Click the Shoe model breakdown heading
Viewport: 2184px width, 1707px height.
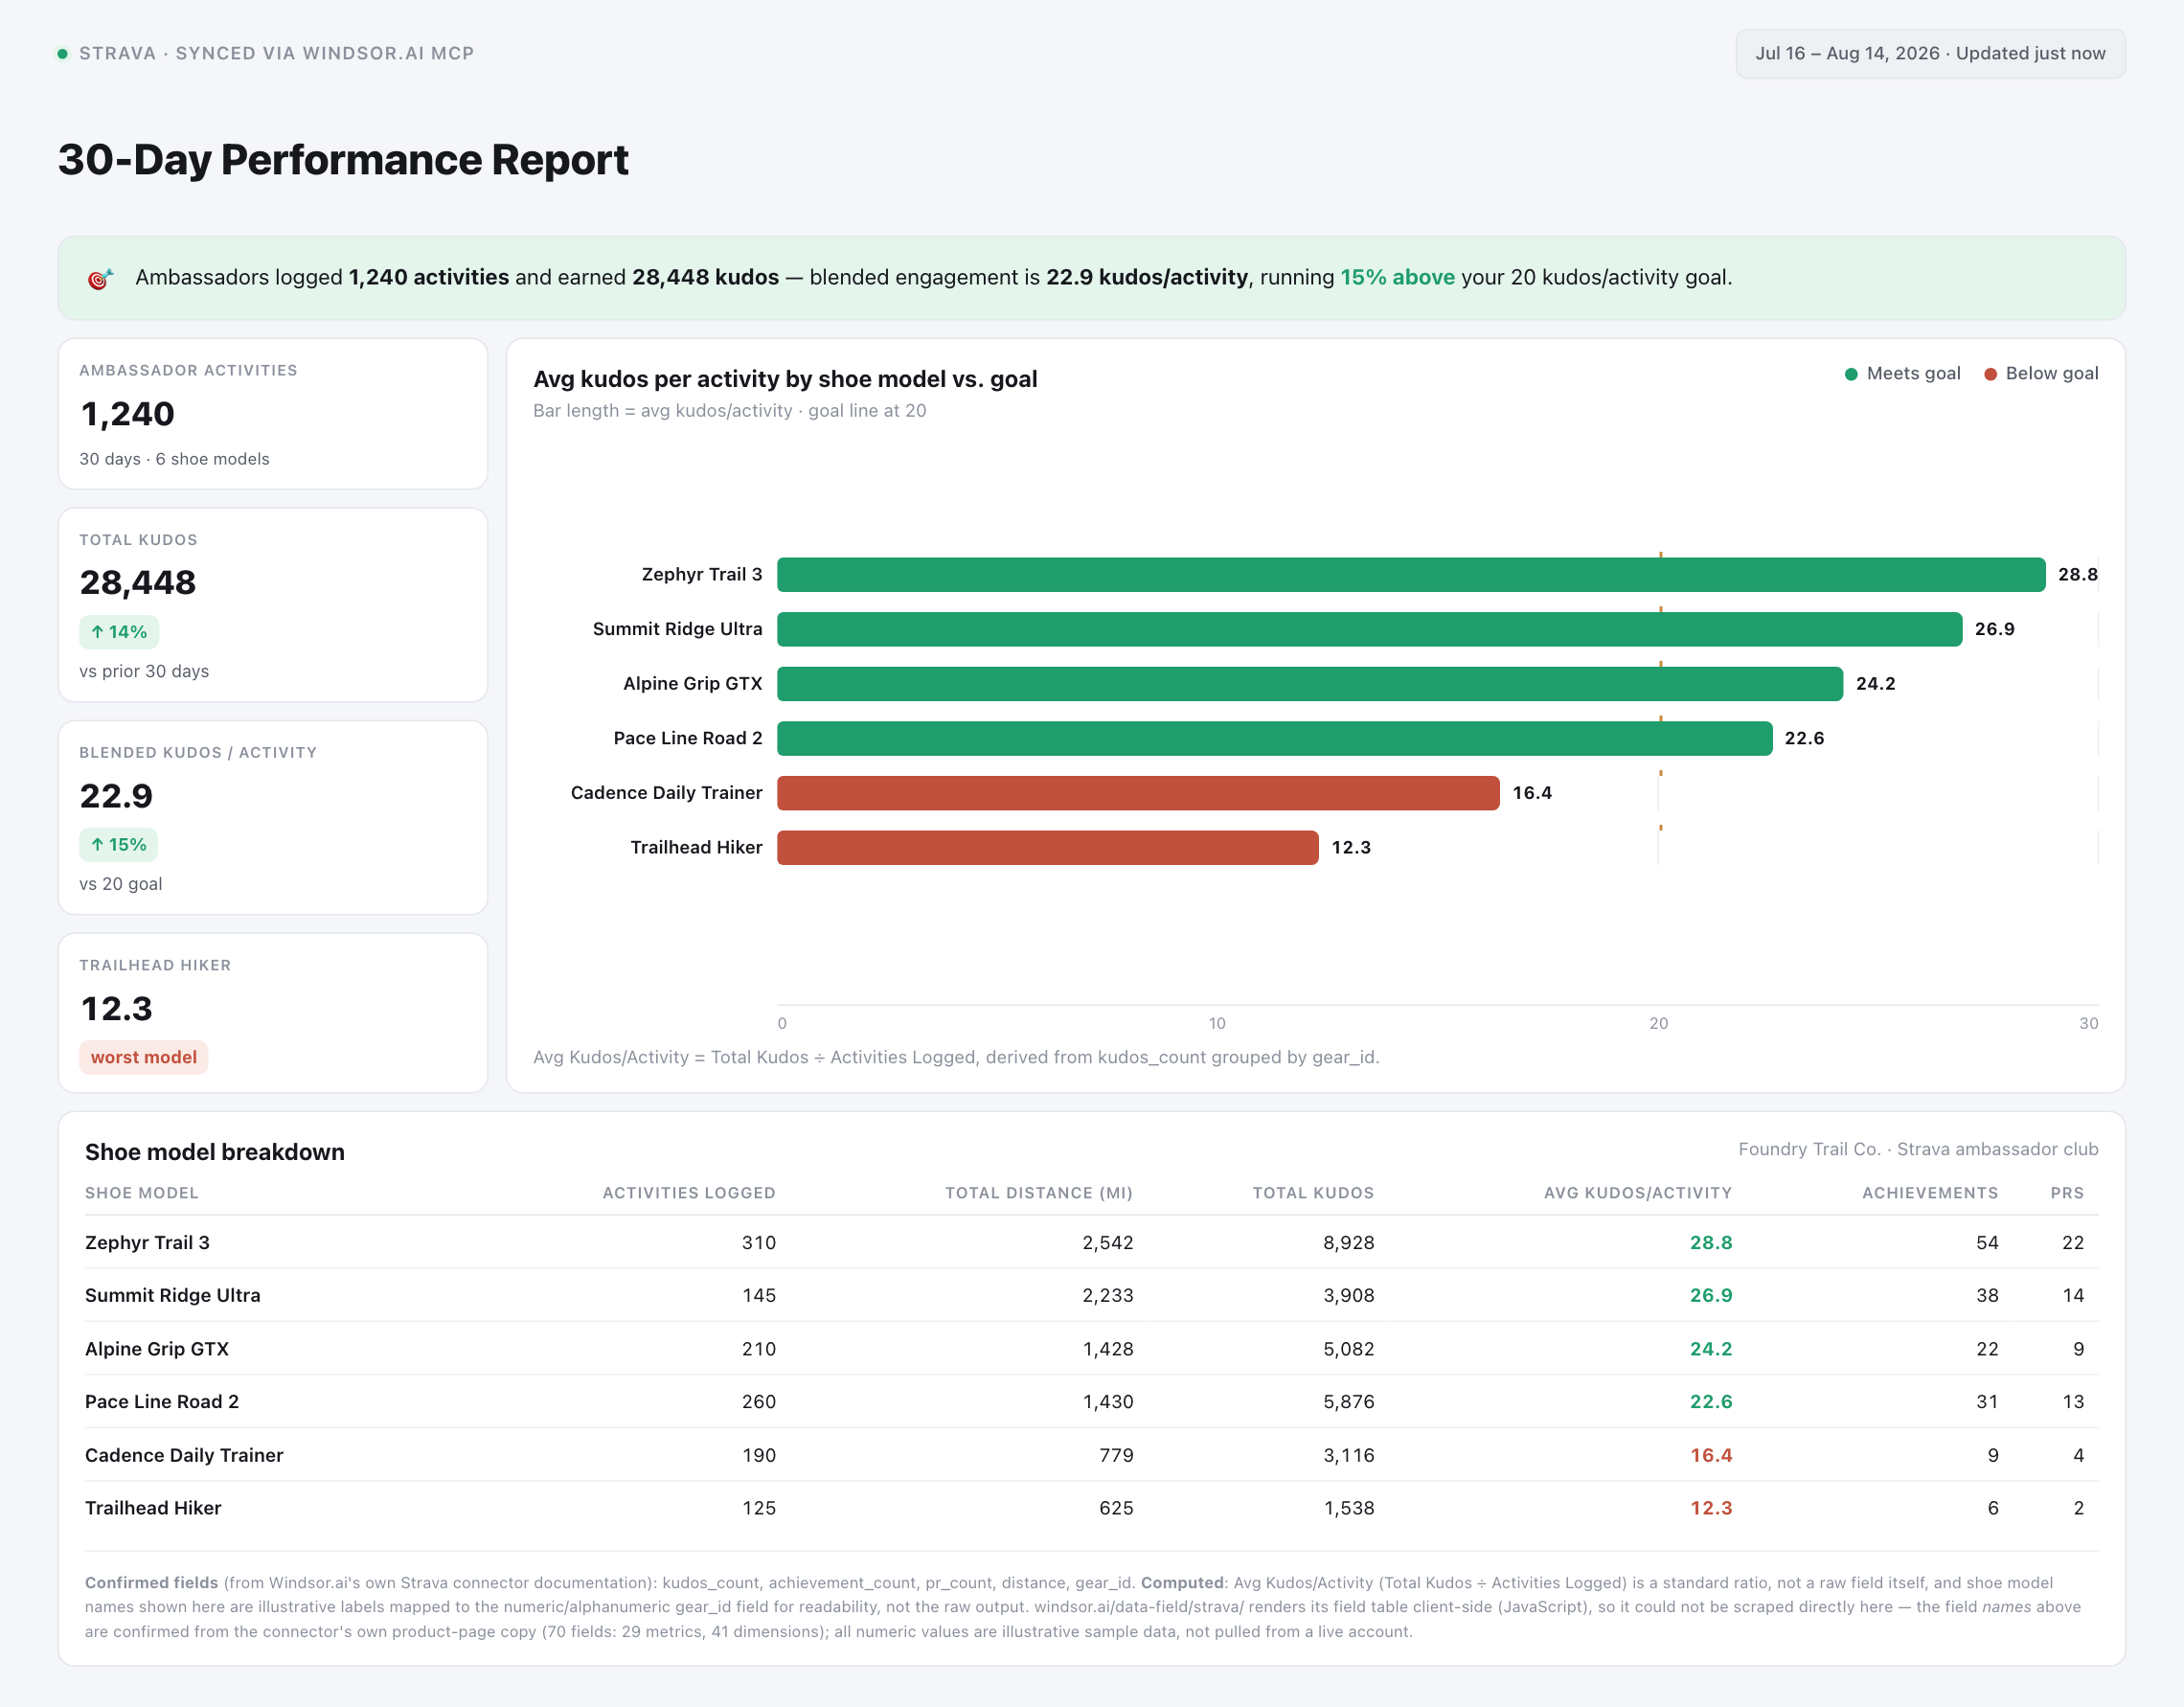215,1152
